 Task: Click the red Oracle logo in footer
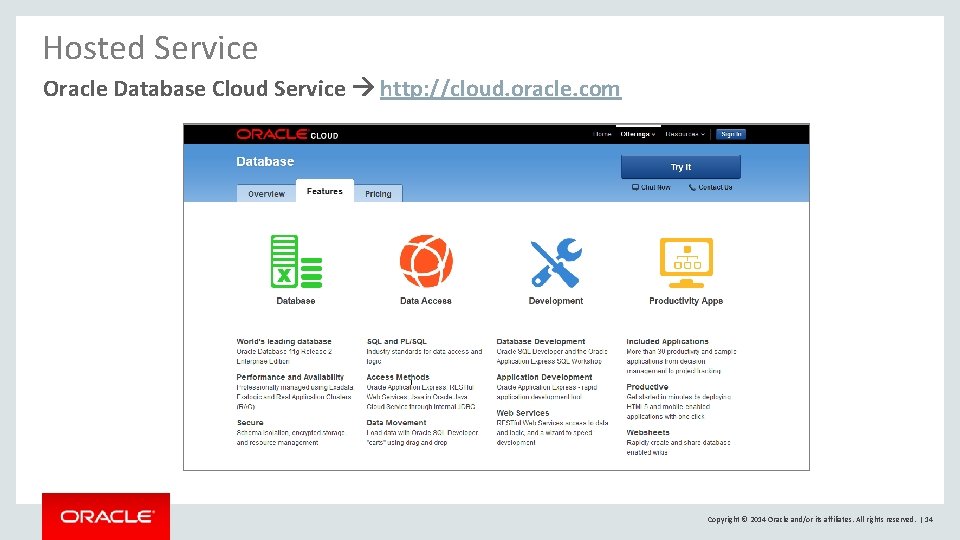[x=106, y=516]
